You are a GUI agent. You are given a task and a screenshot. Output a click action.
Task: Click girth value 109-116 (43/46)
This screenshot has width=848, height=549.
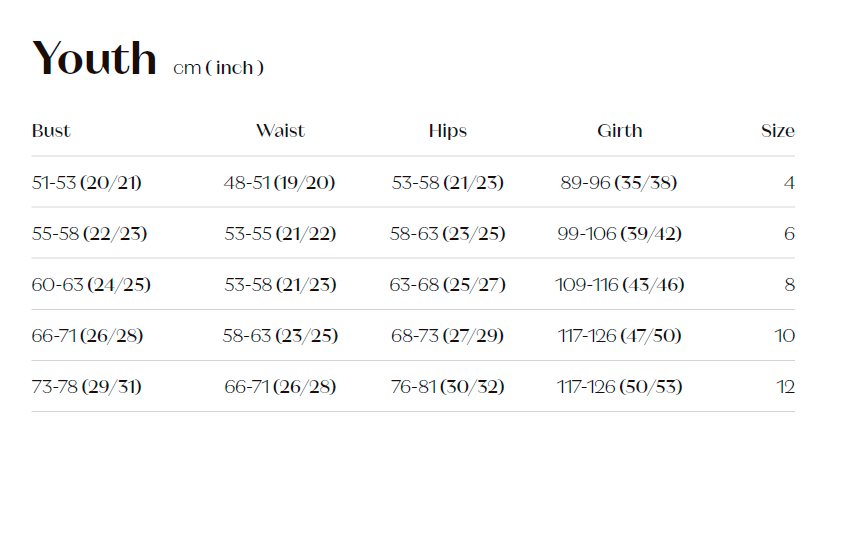click(x=620, y=284)
